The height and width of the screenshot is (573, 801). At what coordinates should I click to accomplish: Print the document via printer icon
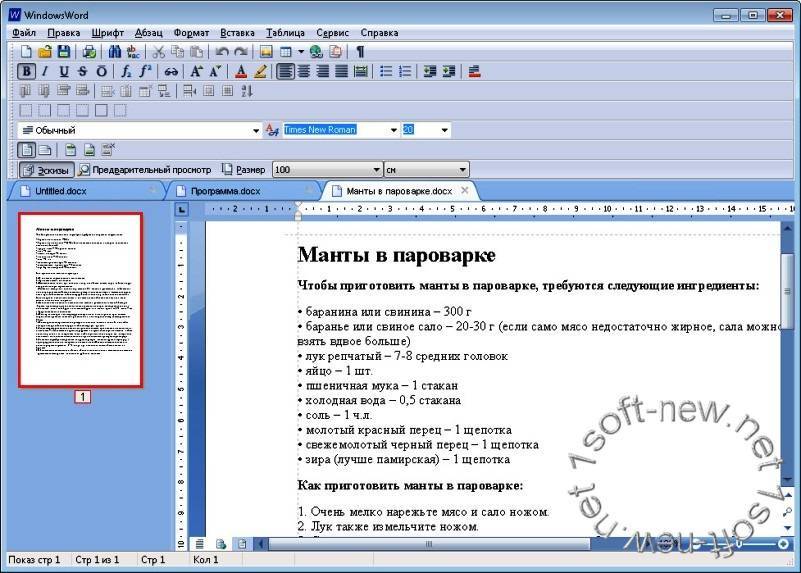pyautogui.click(x=89, y=52)
